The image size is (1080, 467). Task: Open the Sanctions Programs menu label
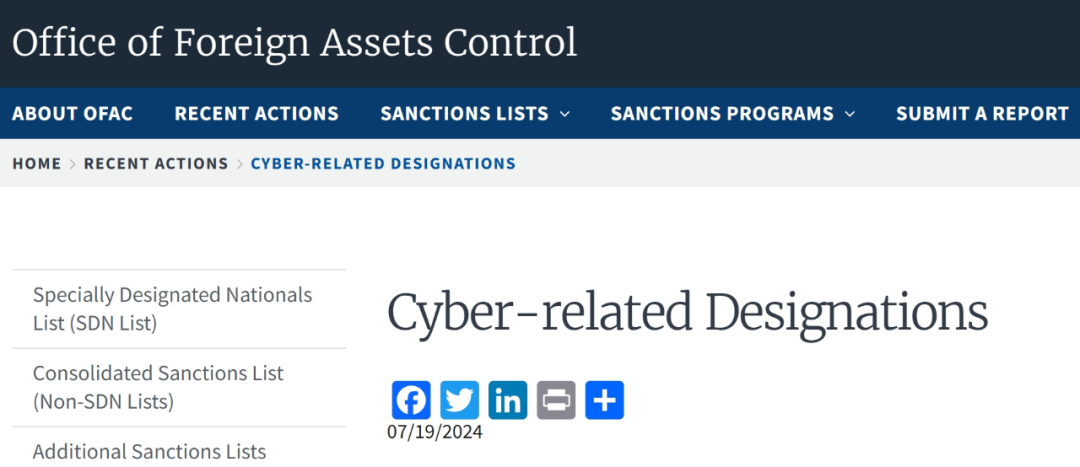point(722,114)
